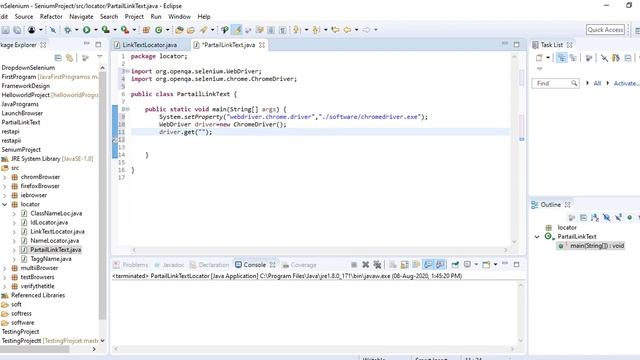
Task: Click the New Java Class green icon
Action: (158, 30)
